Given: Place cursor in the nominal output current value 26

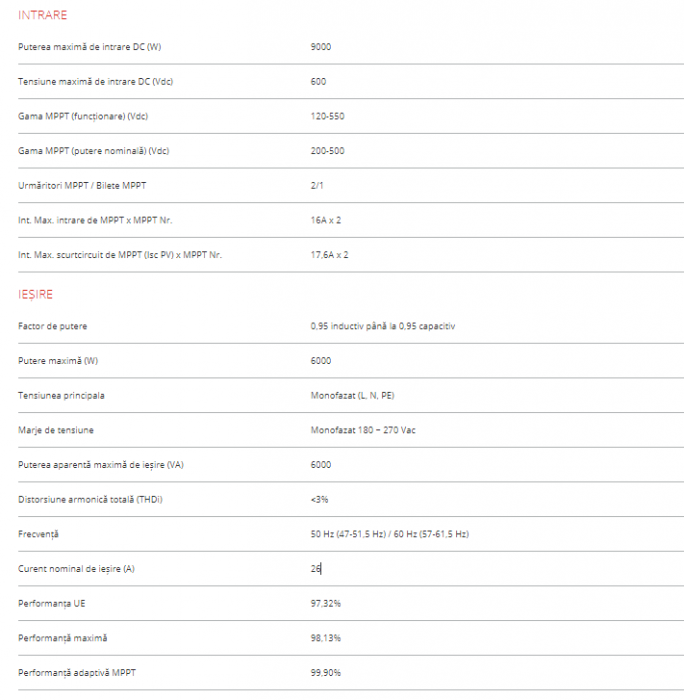Looking at the screenshot, I should pyautogui.click(x=316, y=568).
